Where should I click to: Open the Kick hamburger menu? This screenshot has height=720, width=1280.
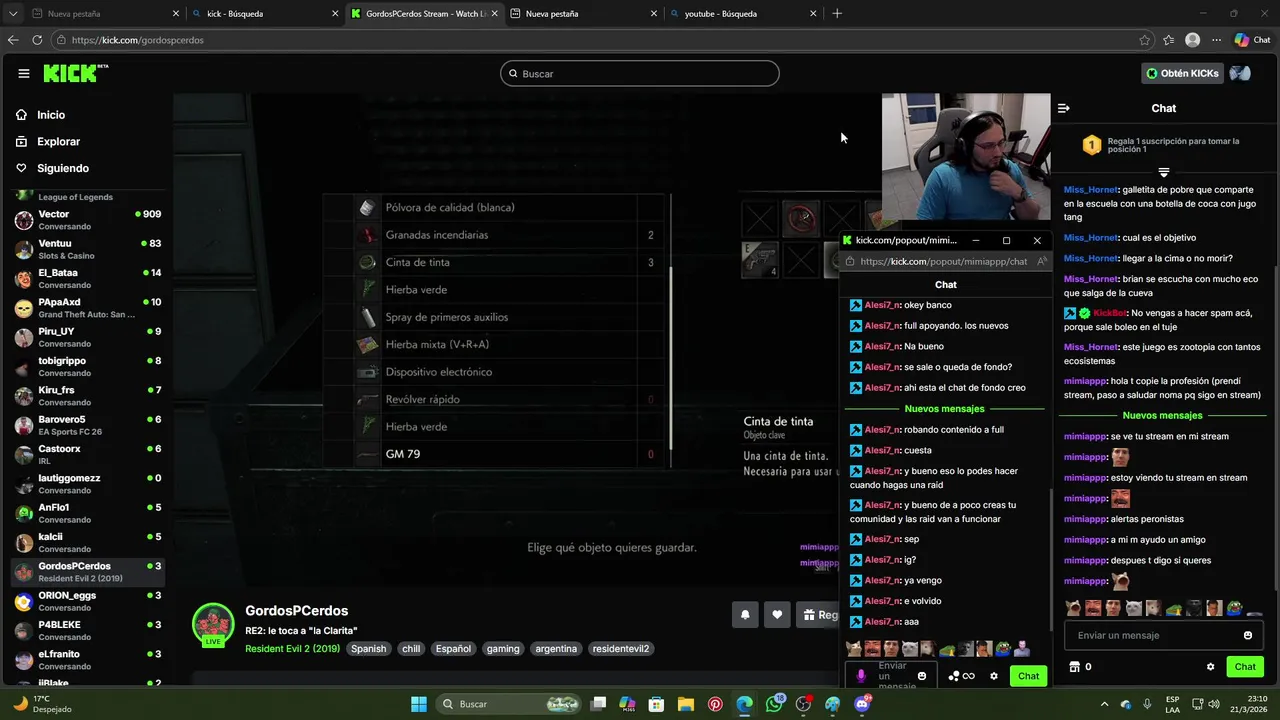point(23,73)
